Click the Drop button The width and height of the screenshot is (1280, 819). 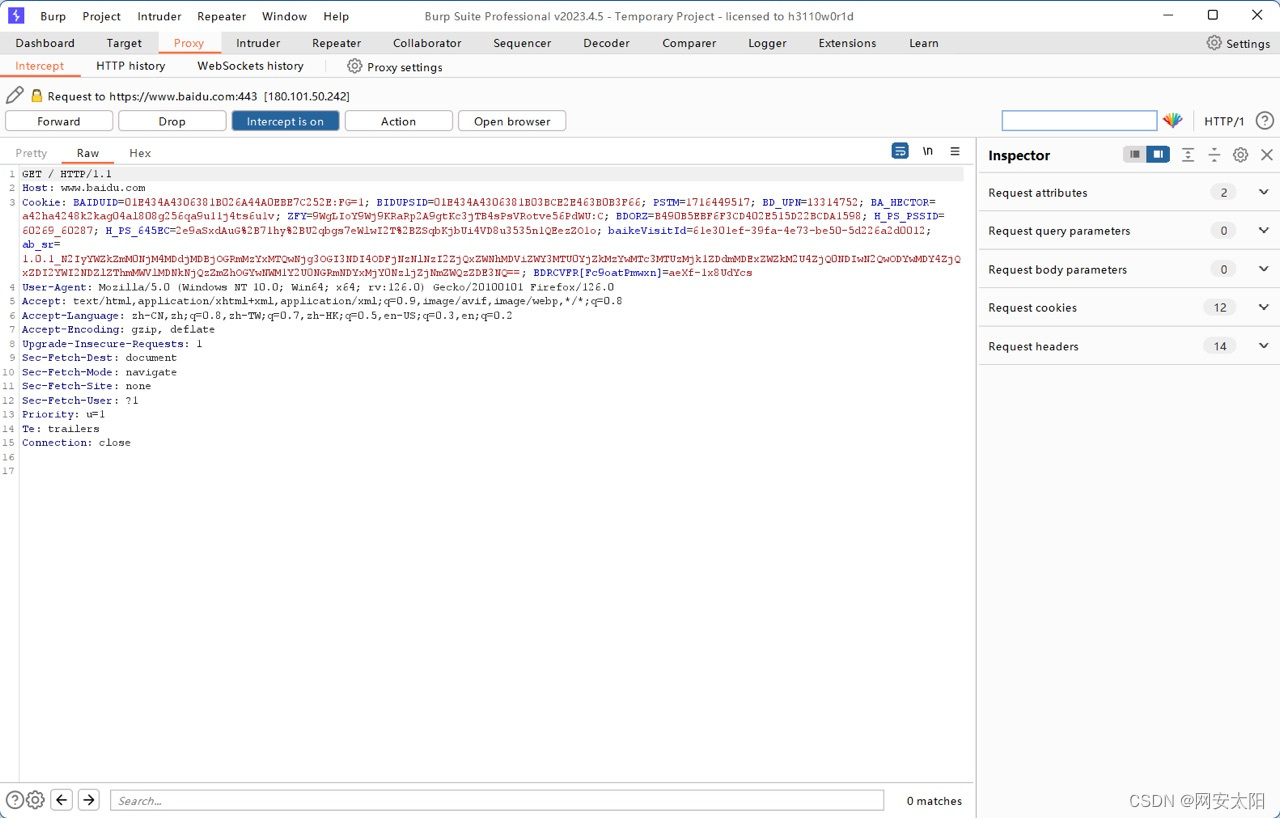172,121
